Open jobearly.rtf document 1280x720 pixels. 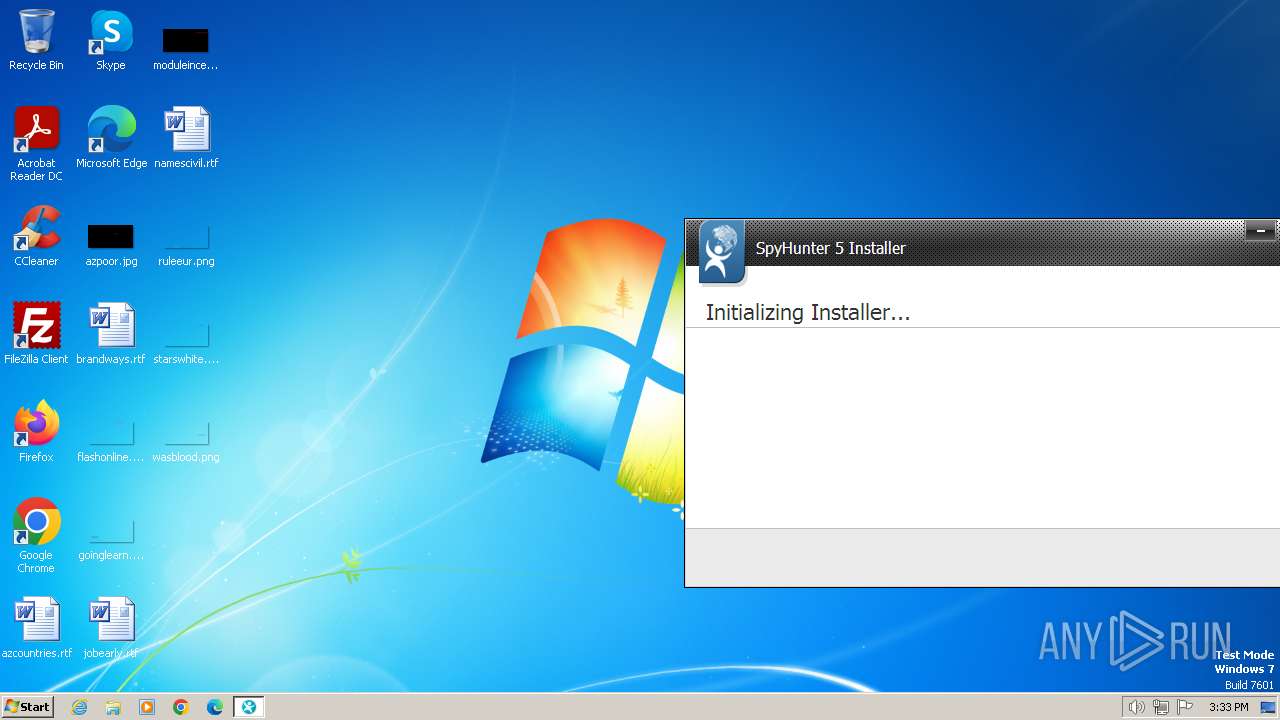tap(111, 627)
